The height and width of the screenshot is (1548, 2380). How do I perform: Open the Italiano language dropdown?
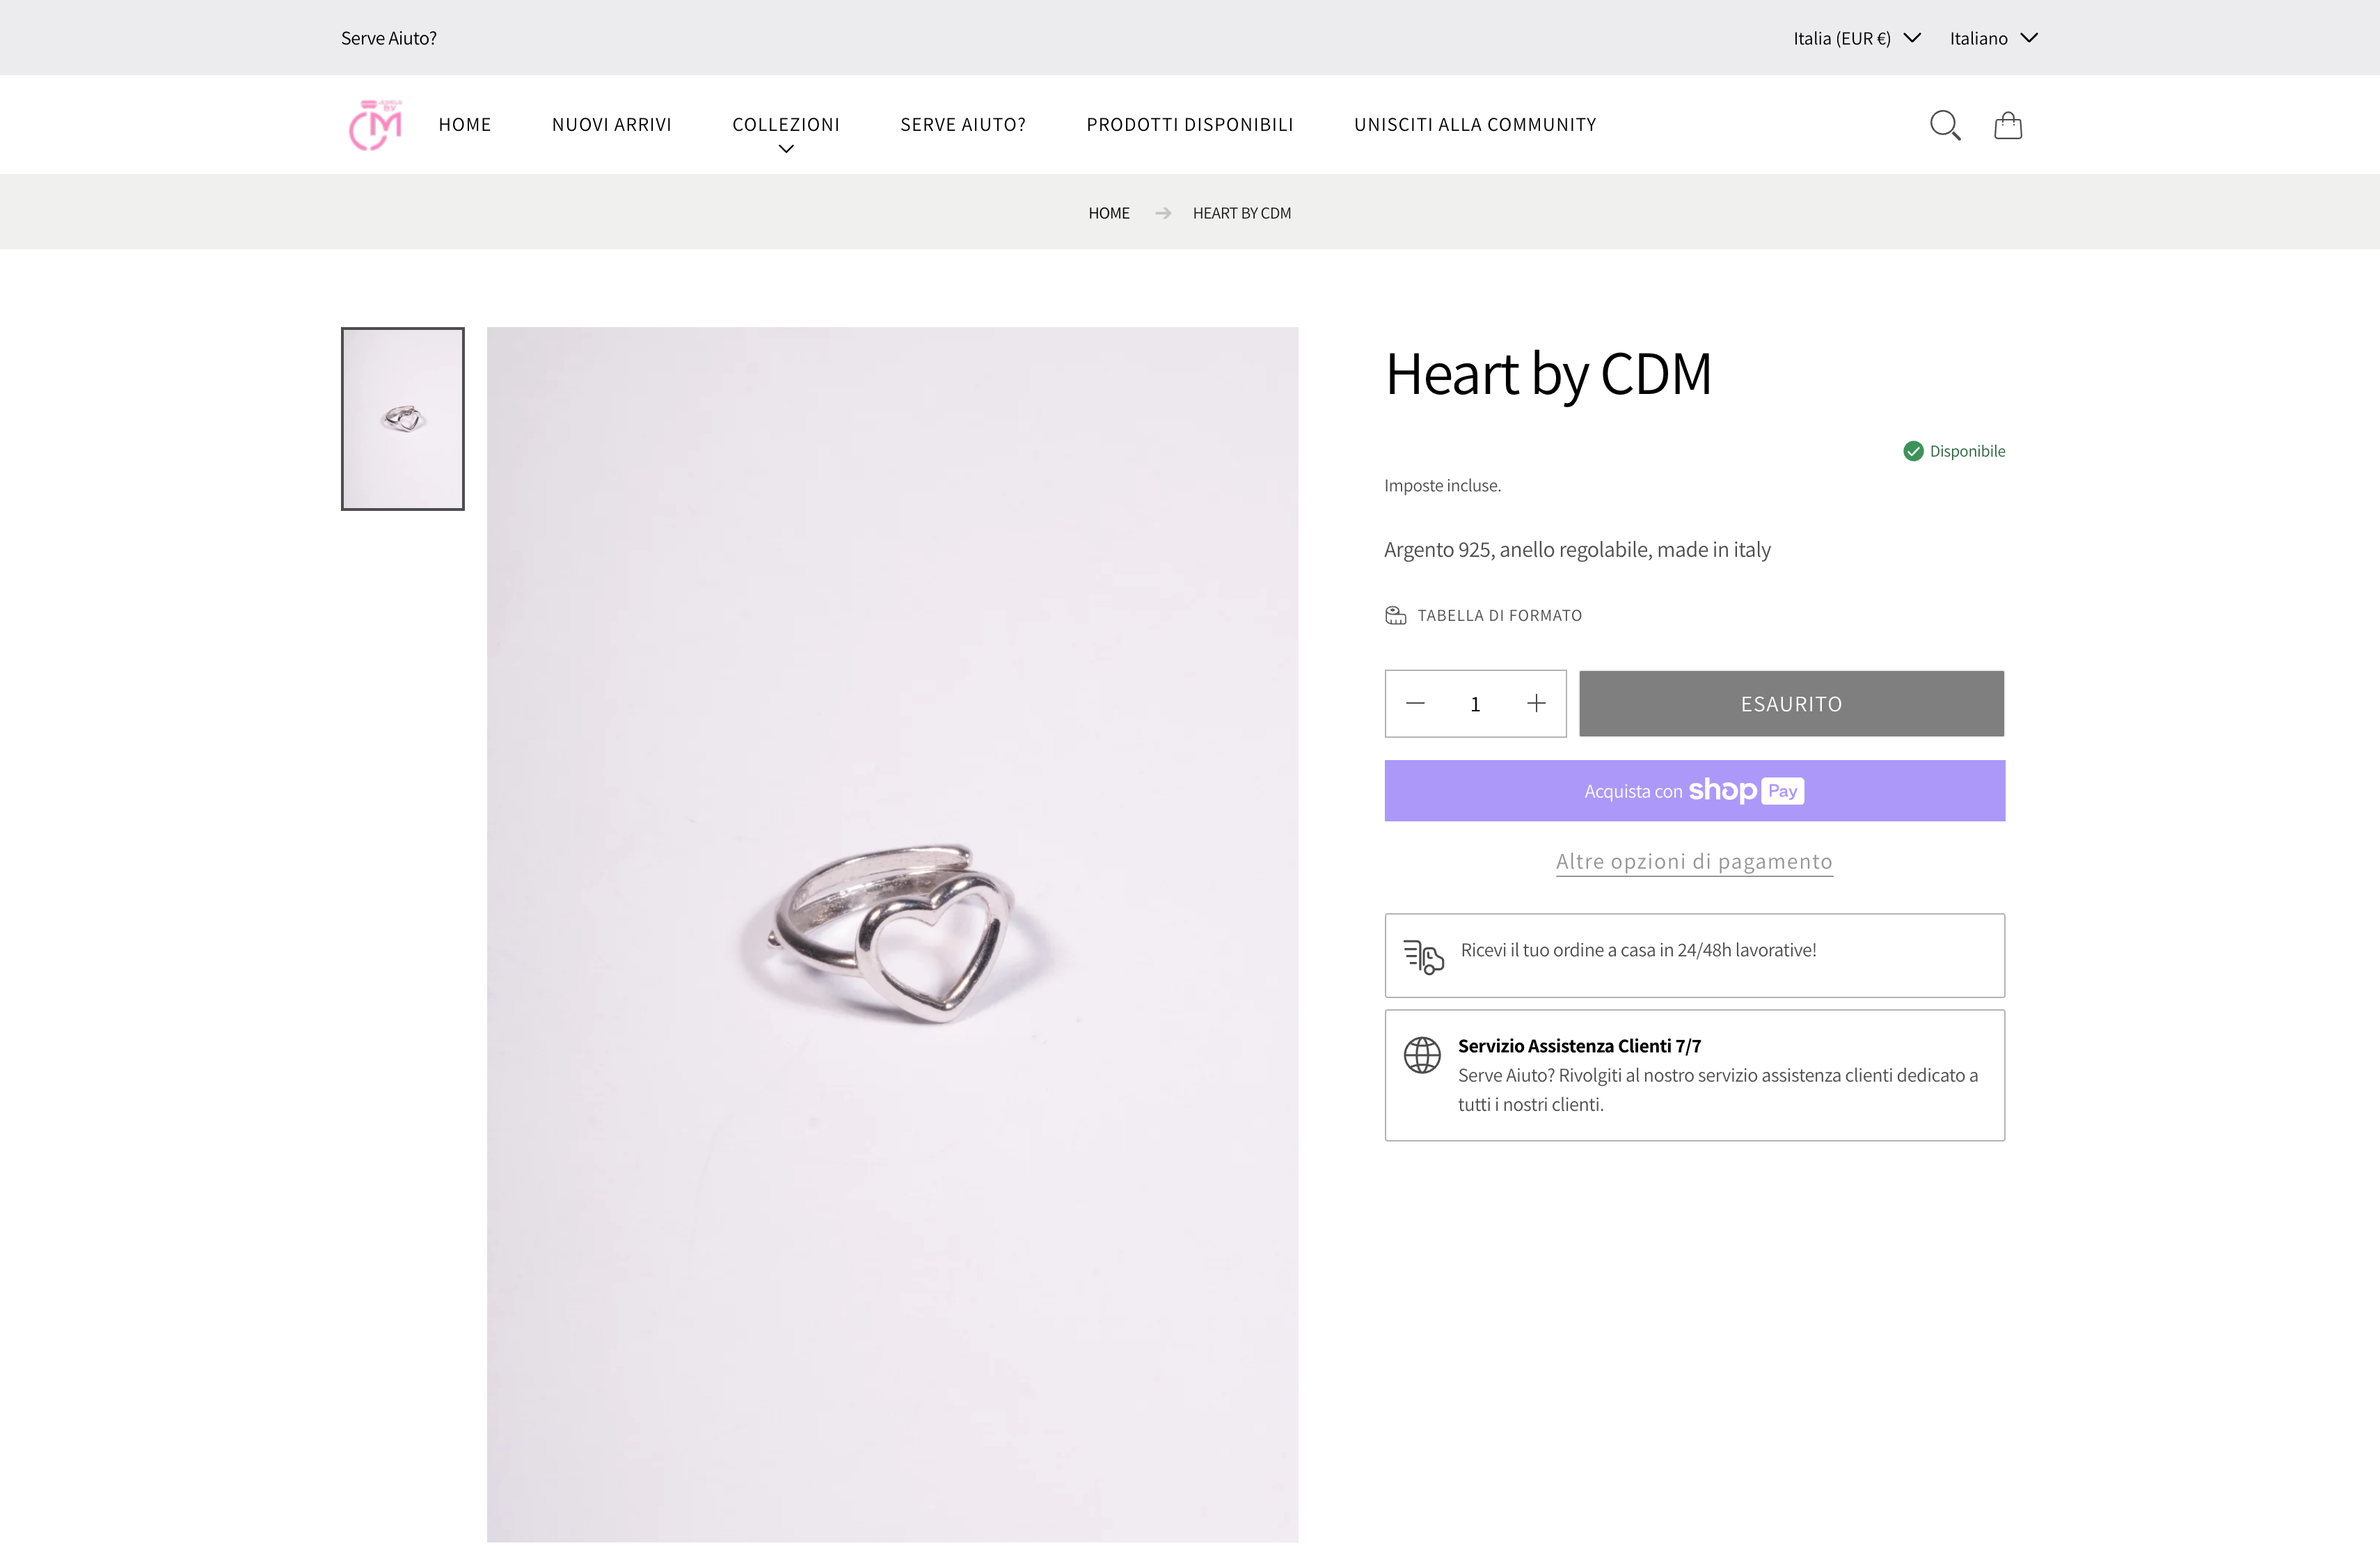pyautogui.click(x=1993, y=38)
